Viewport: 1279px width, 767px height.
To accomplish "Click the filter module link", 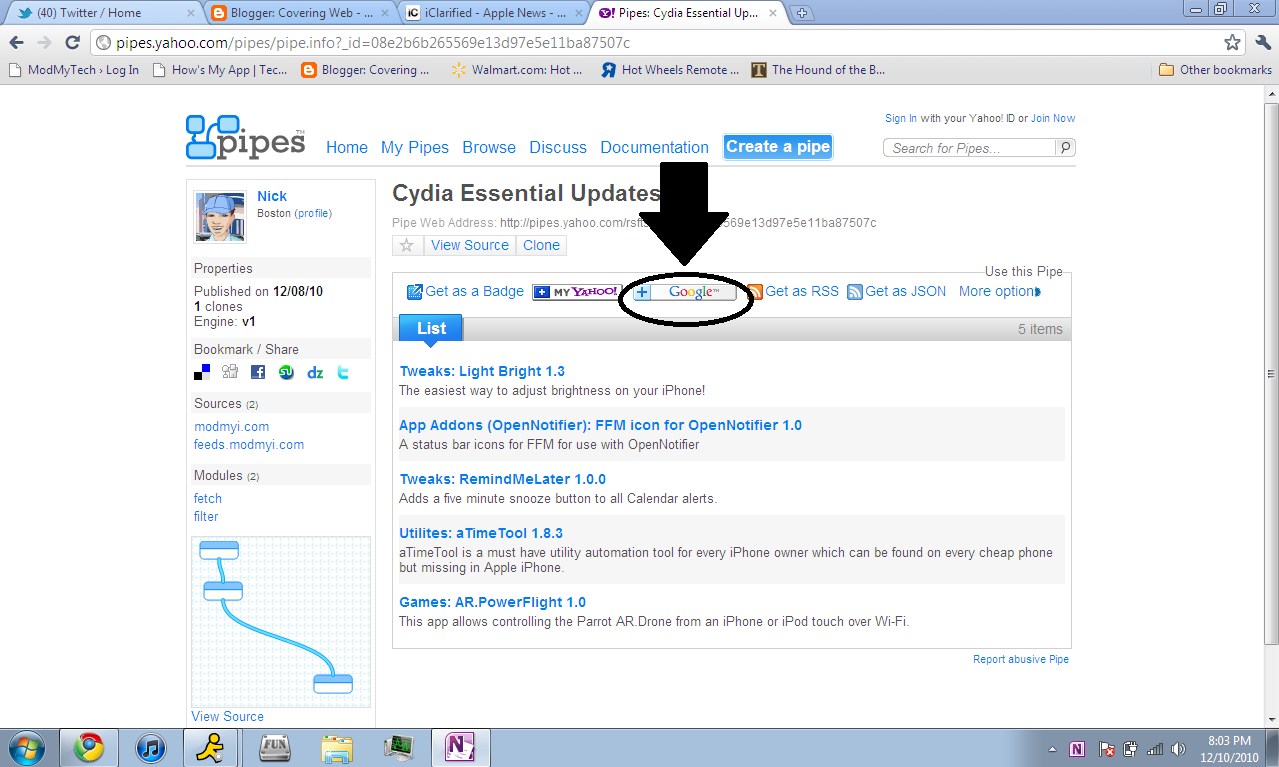I will point(206,516).
